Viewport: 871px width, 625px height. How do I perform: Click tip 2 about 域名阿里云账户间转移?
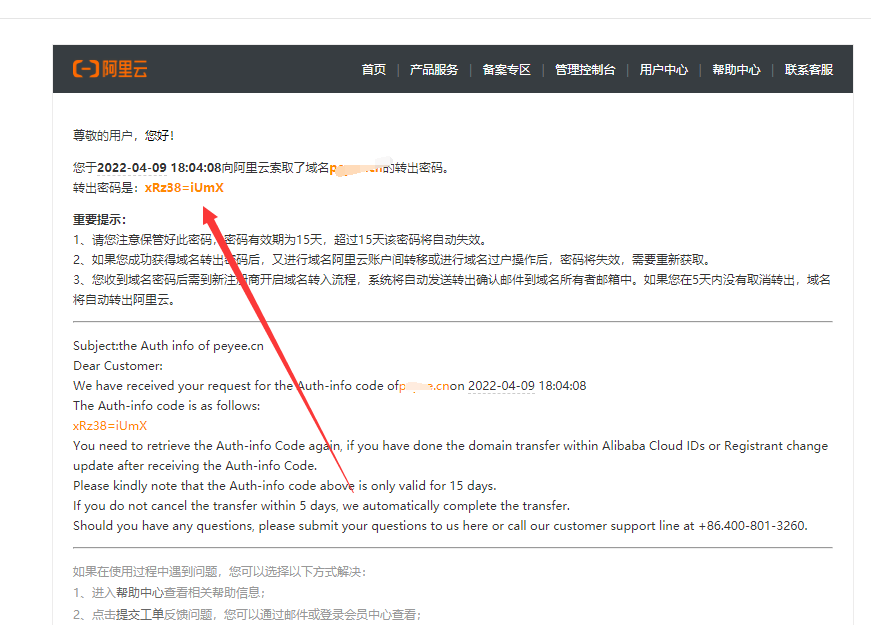pos(392,259)
